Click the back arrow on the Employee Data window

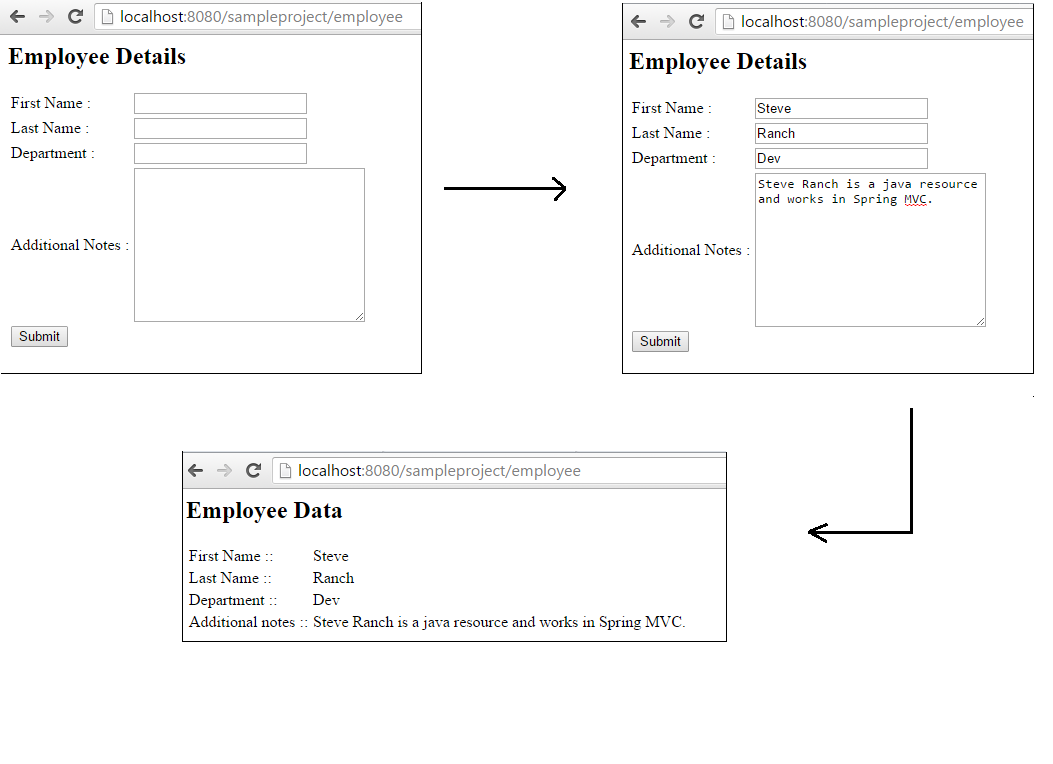[196, 470]
